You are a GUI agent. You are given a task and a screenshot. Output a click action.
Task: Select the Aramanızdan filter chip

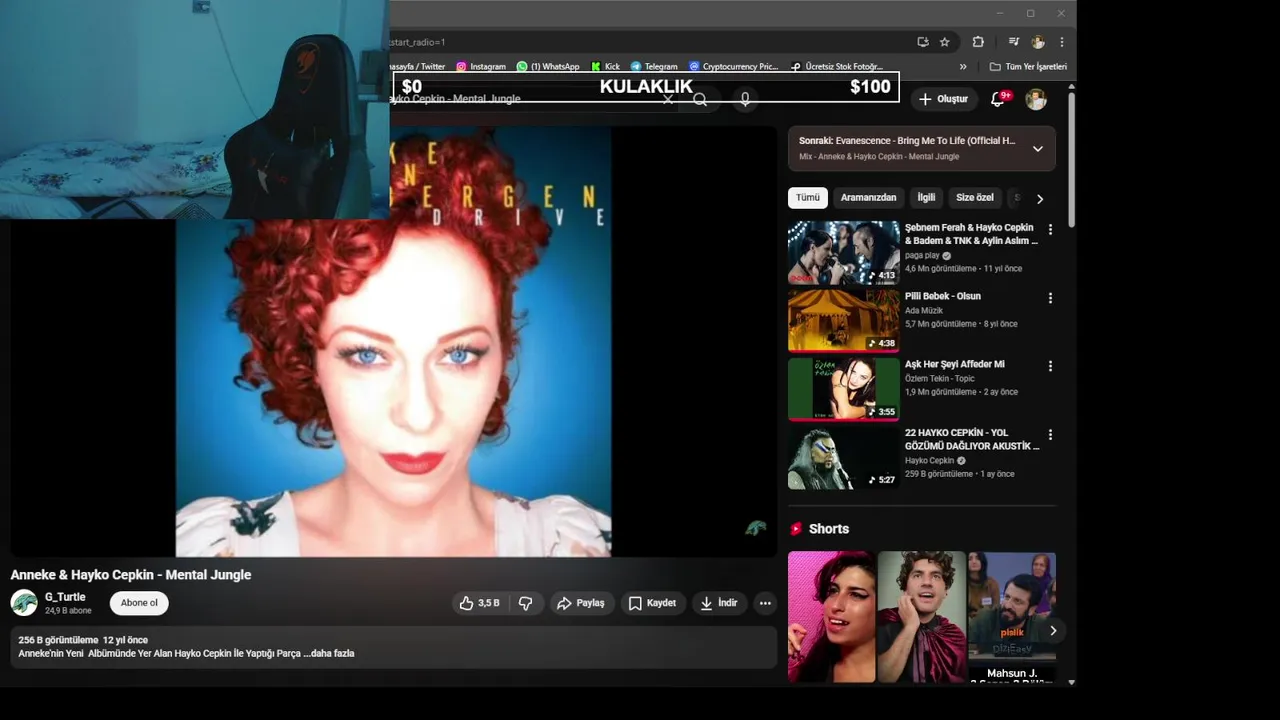[868, 198]
